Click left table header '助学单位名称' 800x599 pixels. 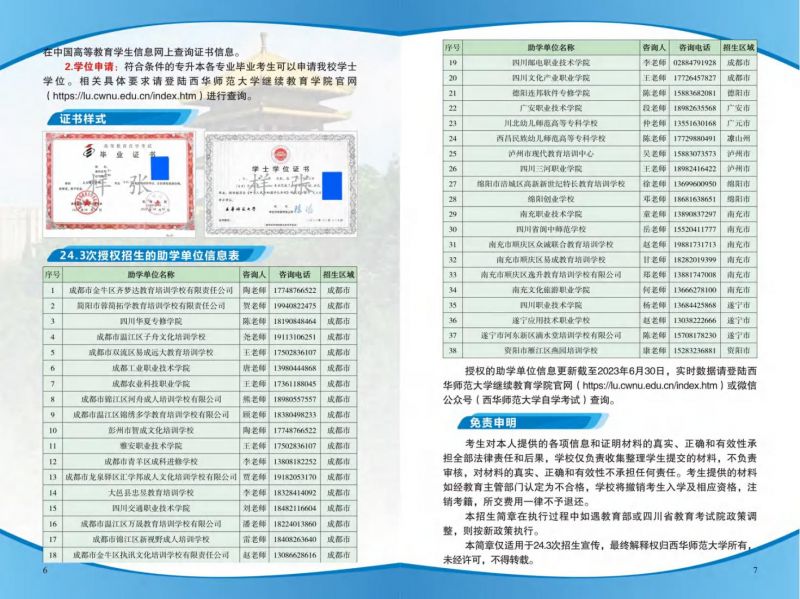151,274
